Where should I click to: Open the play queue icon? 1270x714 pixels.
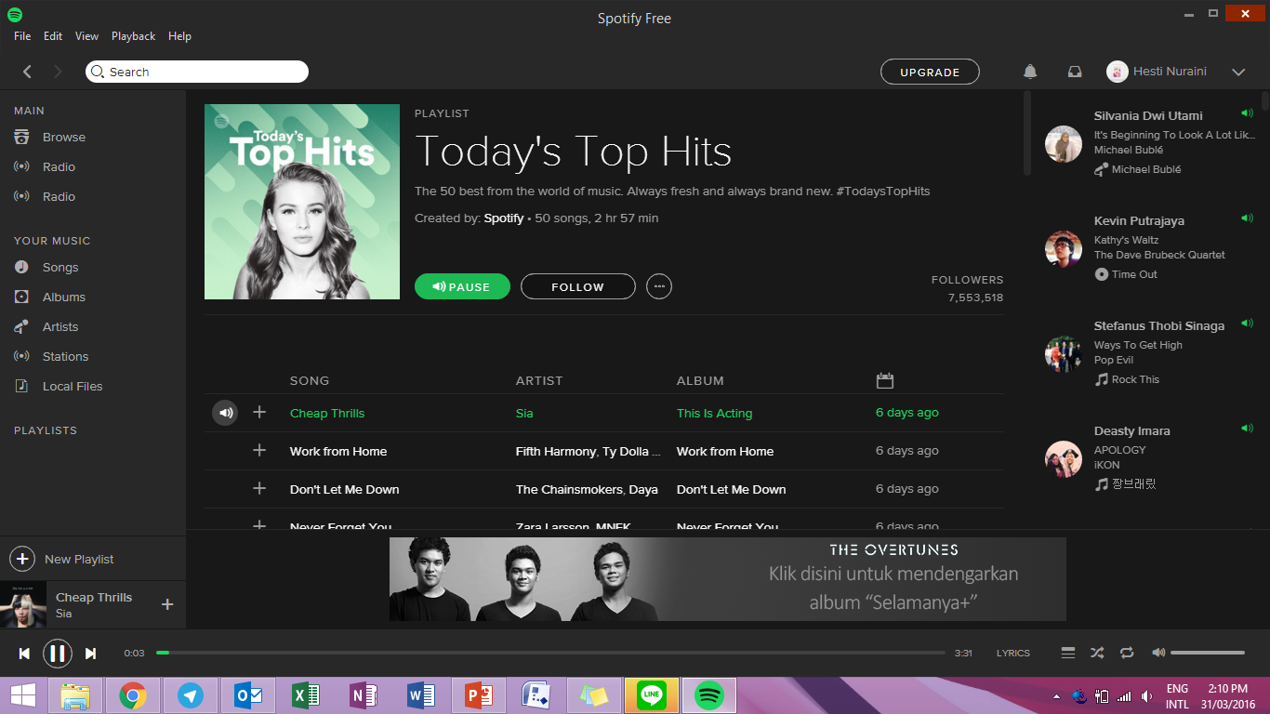[x=1068, y=653]
